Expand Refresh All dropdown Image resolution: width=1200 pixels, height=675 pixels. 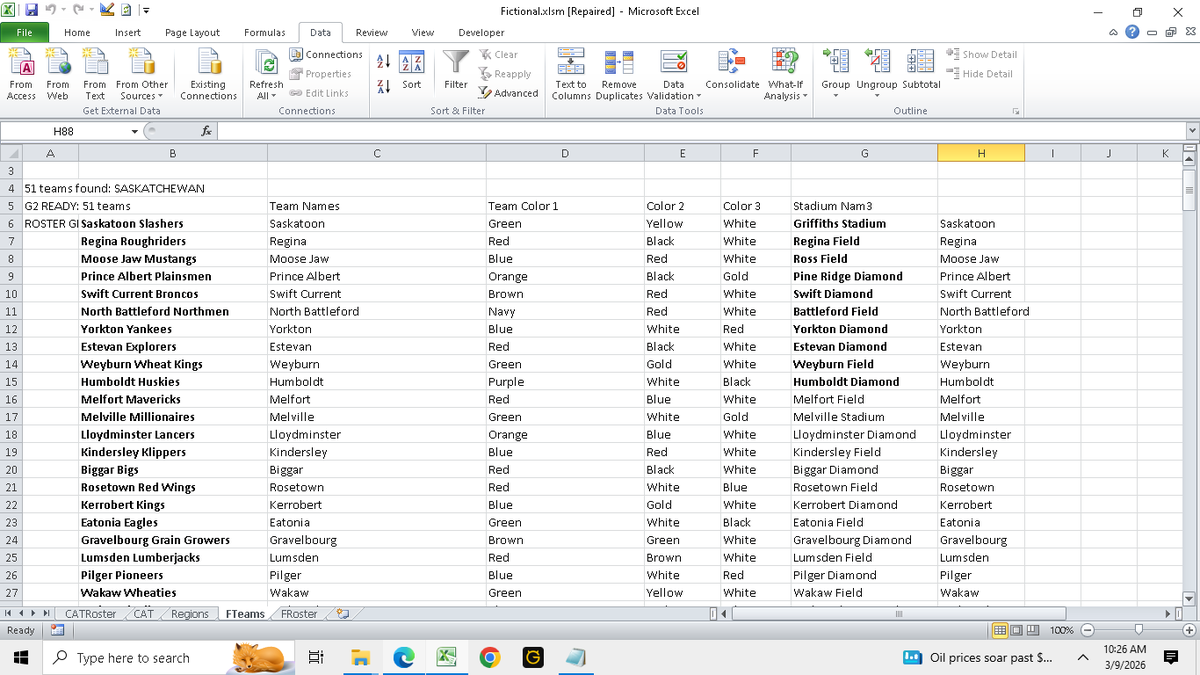(266, 91)
